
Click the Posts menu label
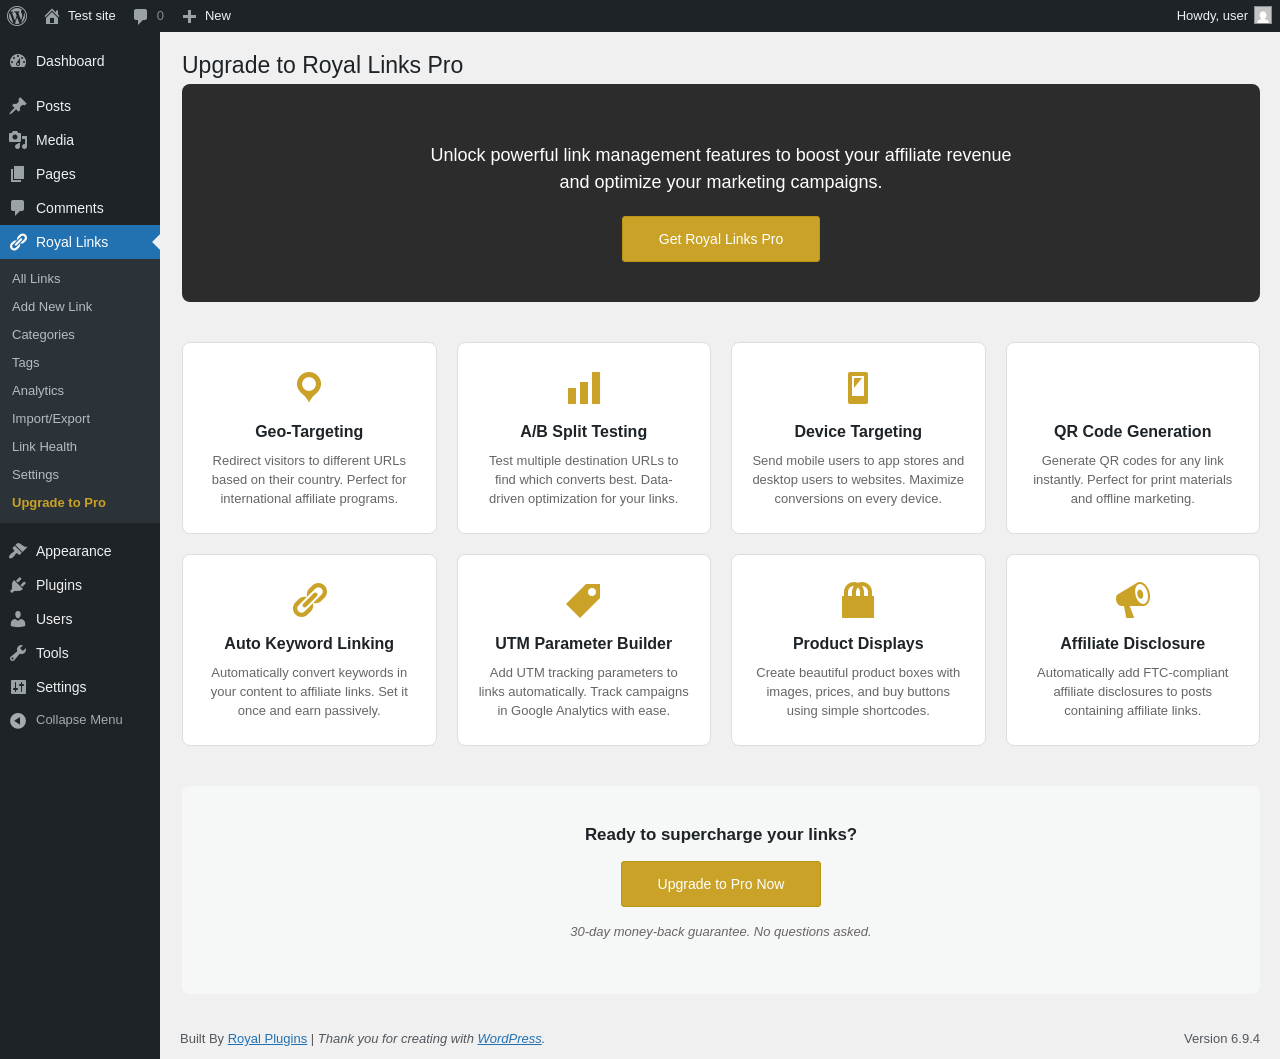tap(53, 106)
